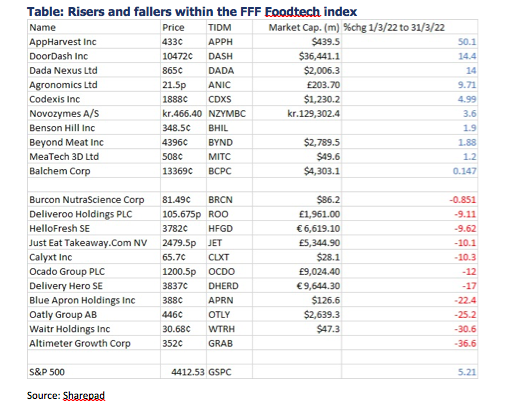Select Just Eat Takeaway.Com NV row name
The width and height of the screenshot is (525, 410).
pyautogui.click(x=88, y=243)
